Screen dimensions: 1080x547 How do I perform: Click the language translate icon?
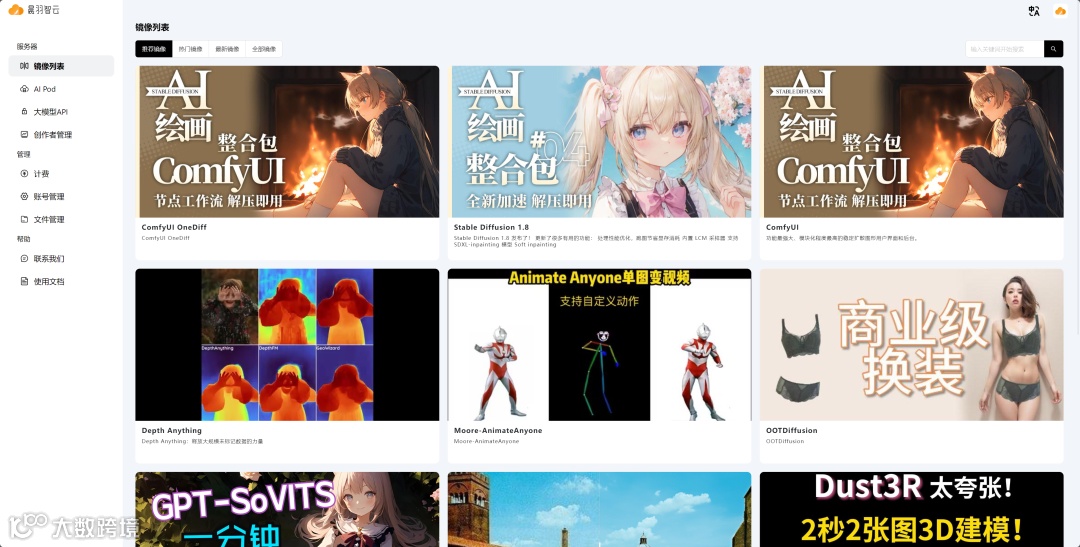pos(1034,11)
